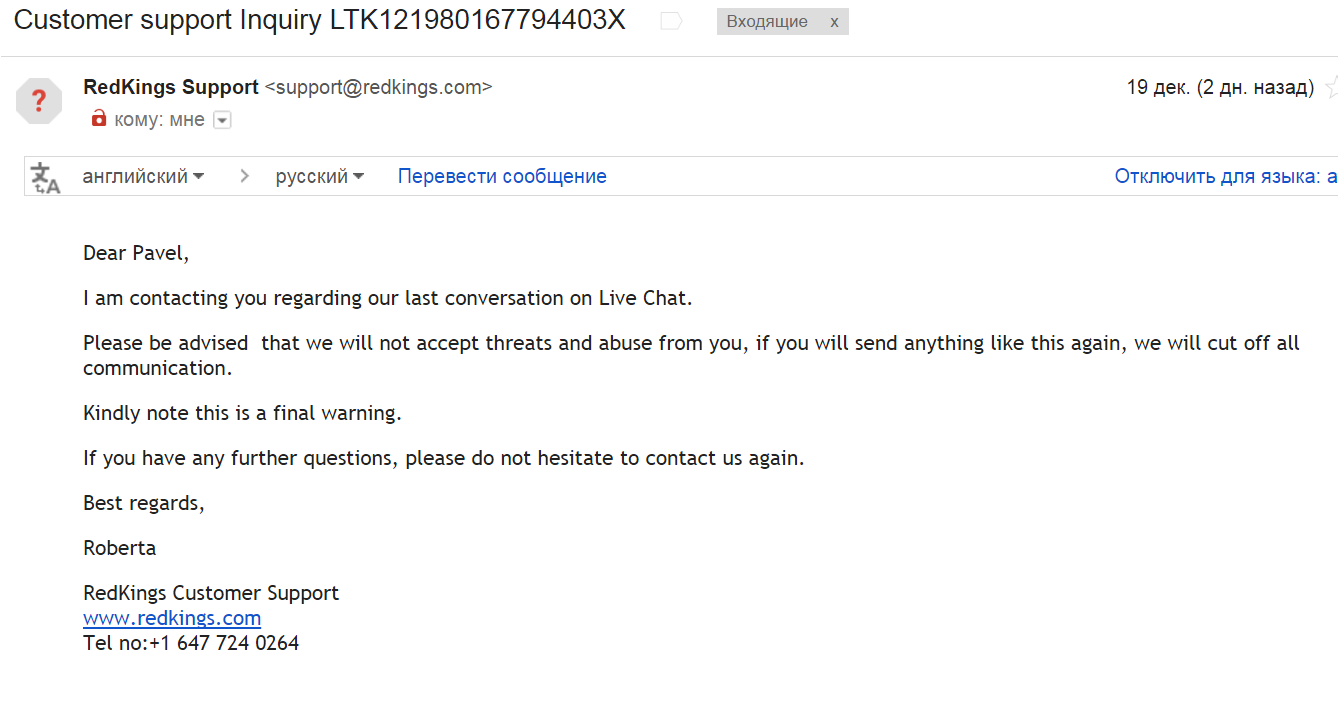Expand details arrow next to кому: мне
The height and width of the screenshot is (706, 1338).
[223, 120]
